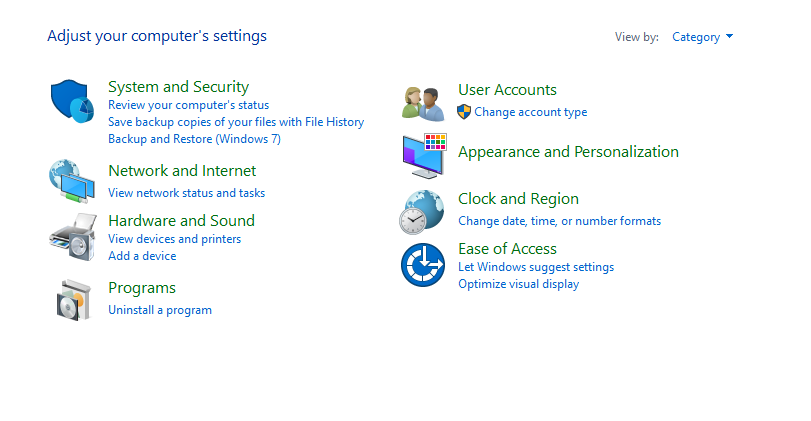Click the dropdown arrow next to Category

[729, 36]
